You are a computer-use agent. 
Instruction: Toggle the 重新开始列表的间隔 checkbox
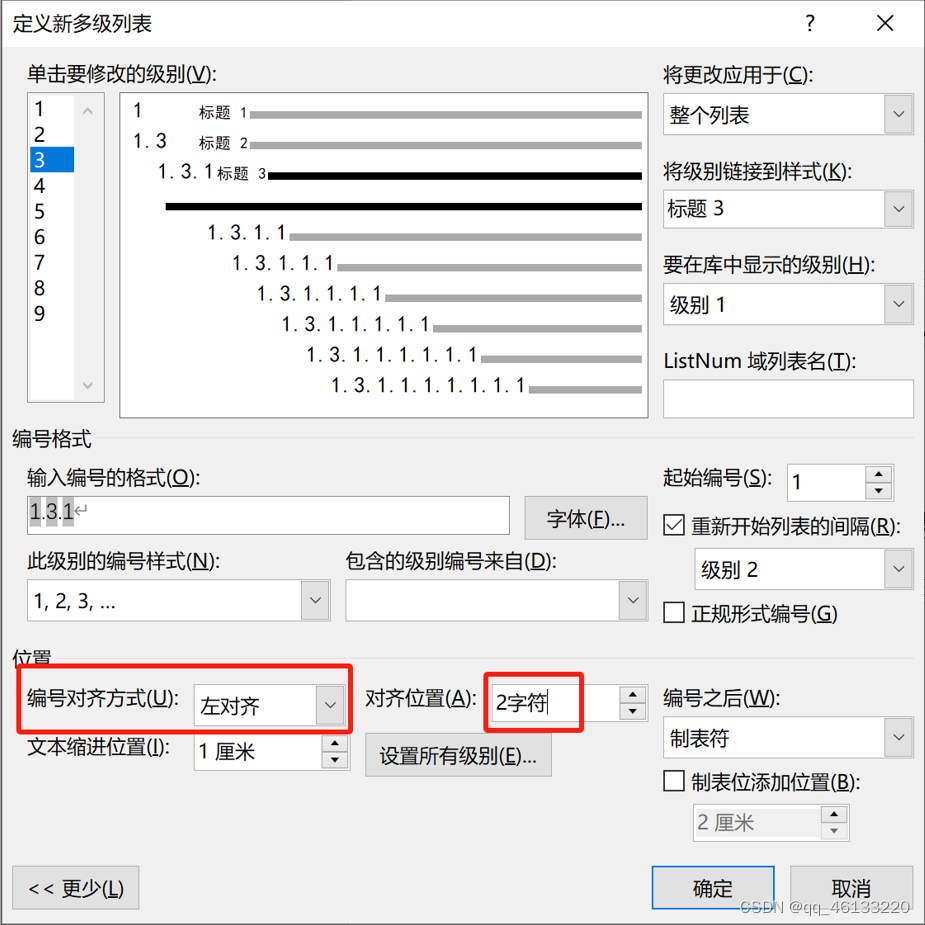tap(674, 525)
